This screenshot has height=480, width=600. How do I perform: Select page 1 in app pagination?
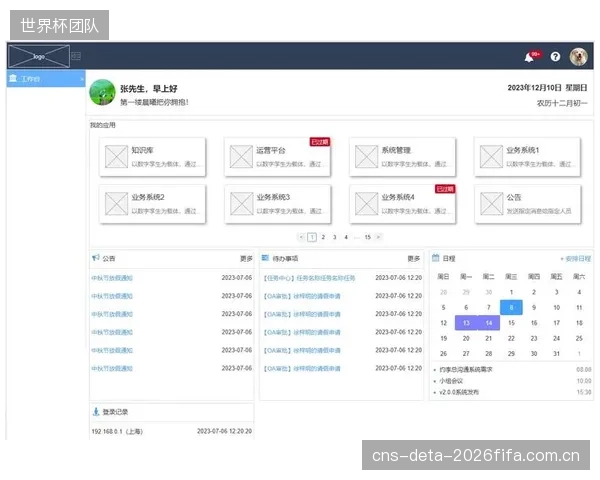[x=312, y=237]
